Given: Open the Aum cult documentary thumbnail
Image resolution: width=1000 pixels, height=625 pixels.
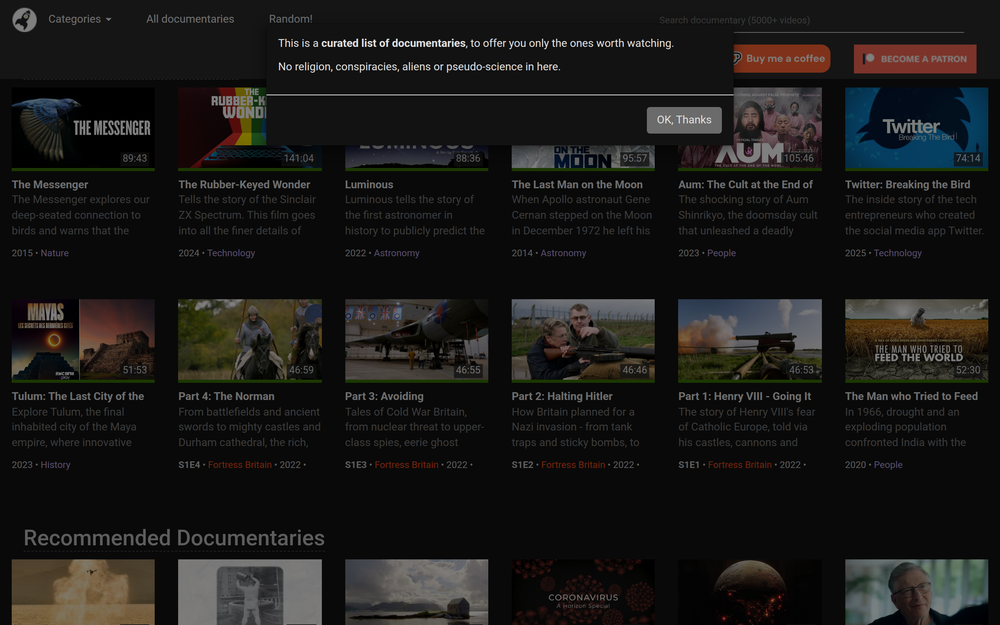Looking at the screenshot, I should click(x=777, y=128).
